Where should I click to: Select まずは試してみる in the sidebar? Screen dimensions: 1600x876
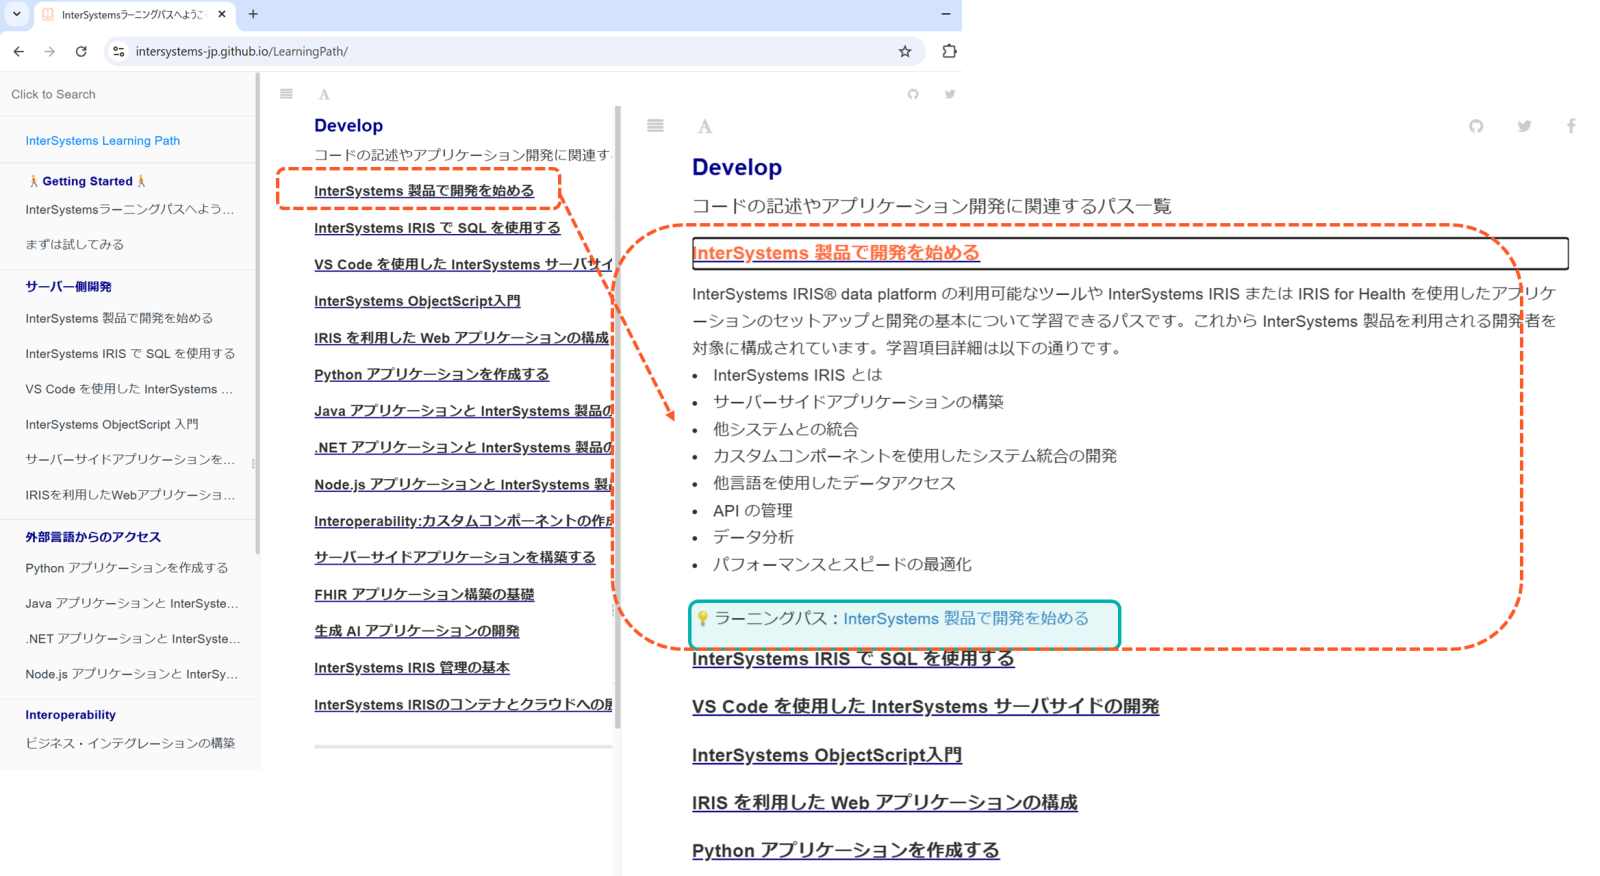(75, 244)
